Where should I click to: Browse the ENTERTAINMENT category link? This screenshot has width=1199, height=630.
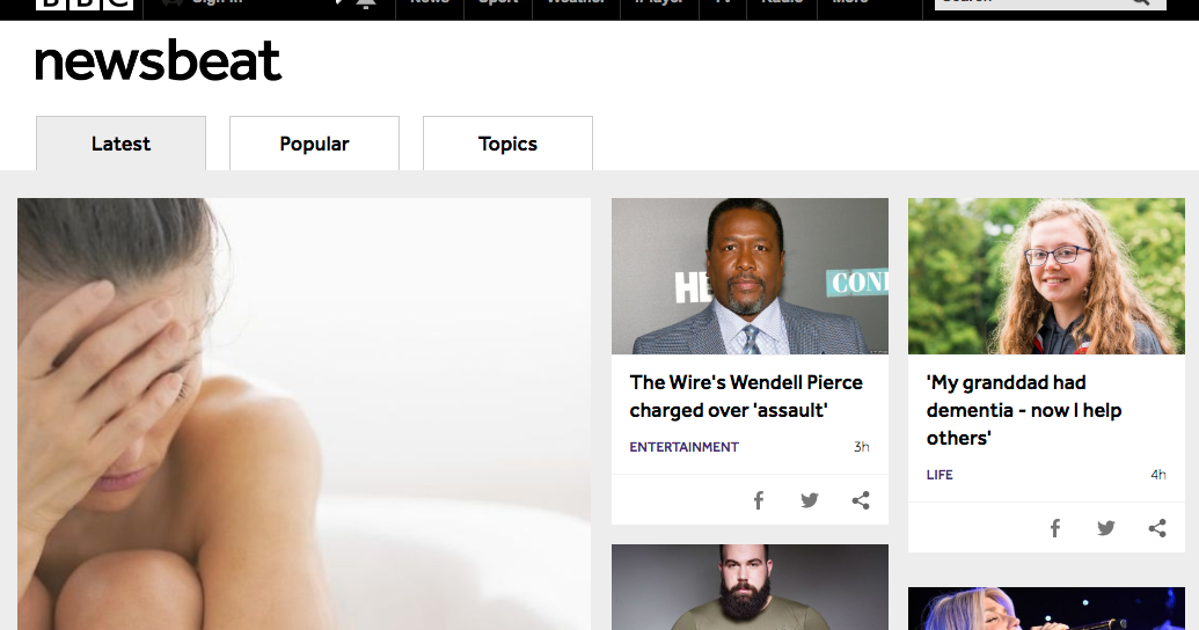tap(684, 447)
